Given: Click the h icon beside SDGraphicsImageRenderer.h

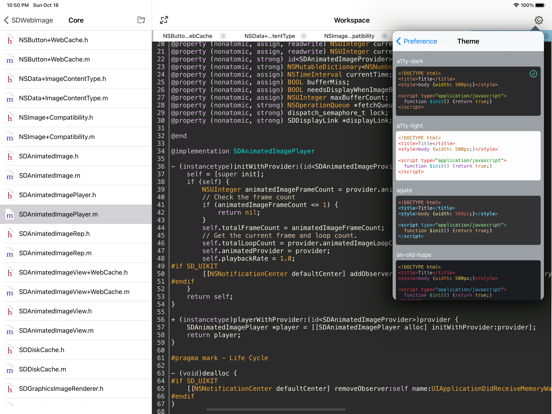Looking at the screenshot, I should (10, 389).
